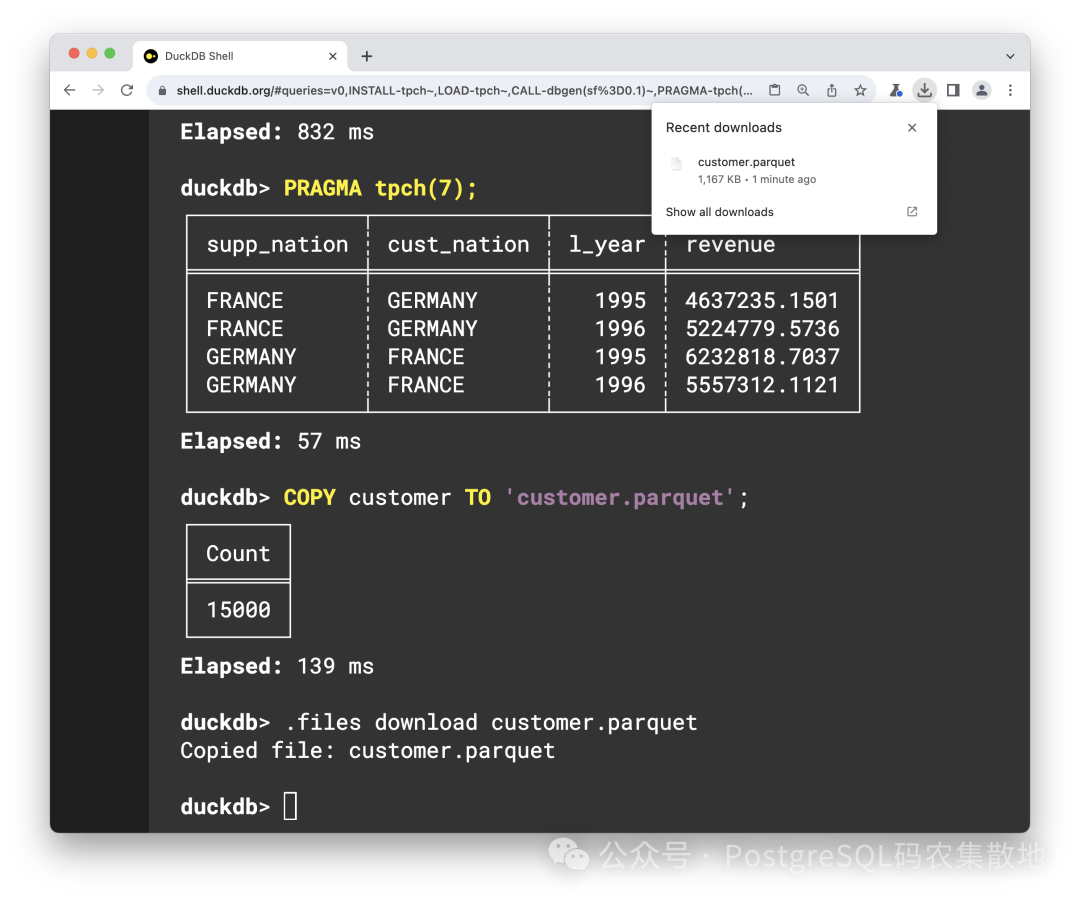Click the DuckDB favicon on the tab
Viewport: 1080px width, 899px height.
pos(149,56)
